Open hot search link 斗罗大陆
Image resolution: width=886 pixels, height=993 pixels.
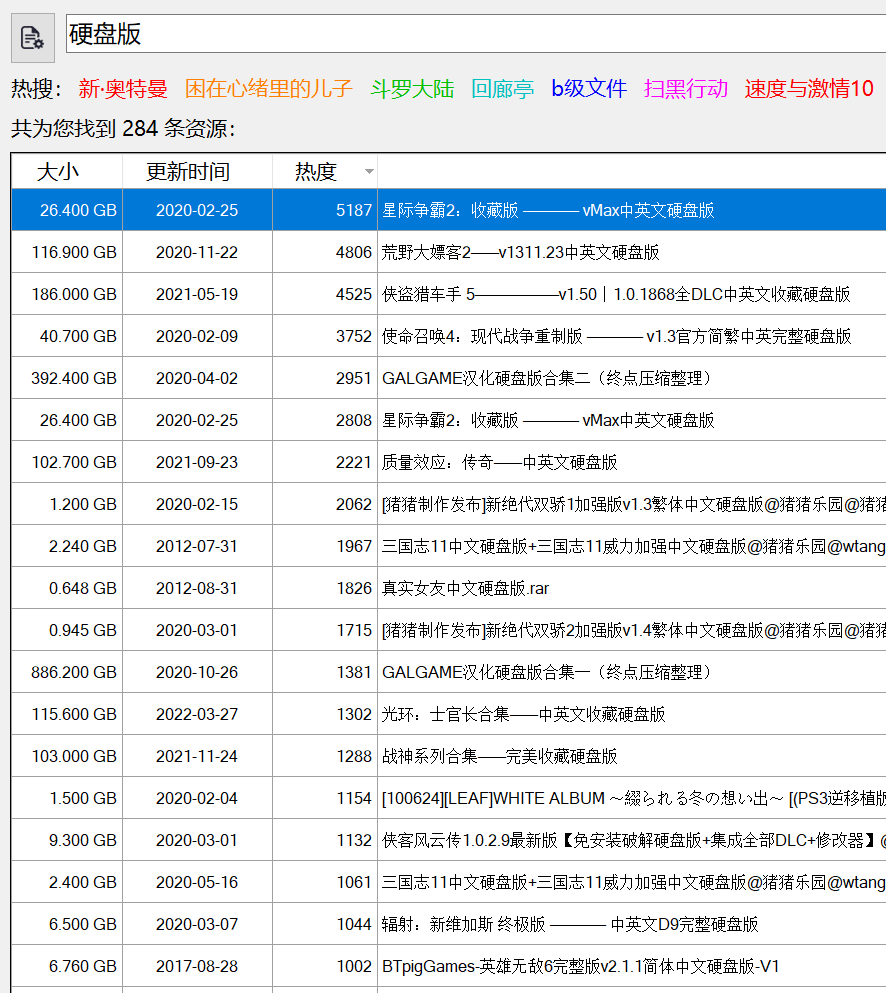pos(412,89)
